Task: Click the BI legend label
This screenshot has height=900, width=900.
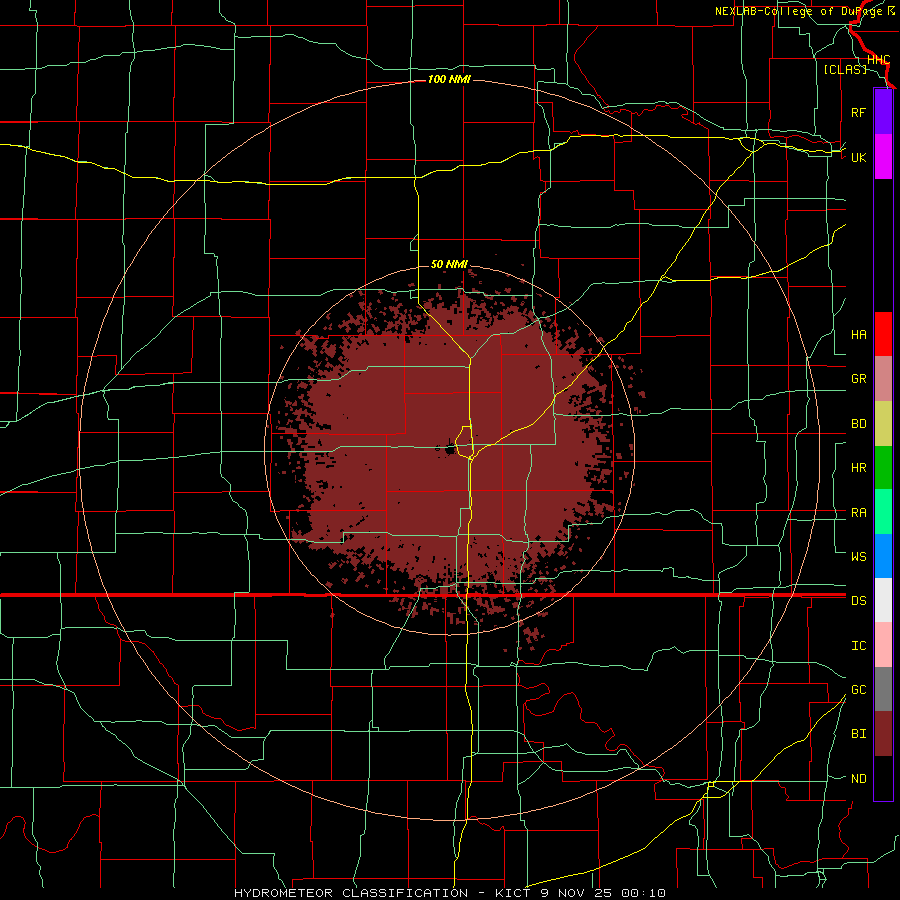Action: (x=859, y=734)
